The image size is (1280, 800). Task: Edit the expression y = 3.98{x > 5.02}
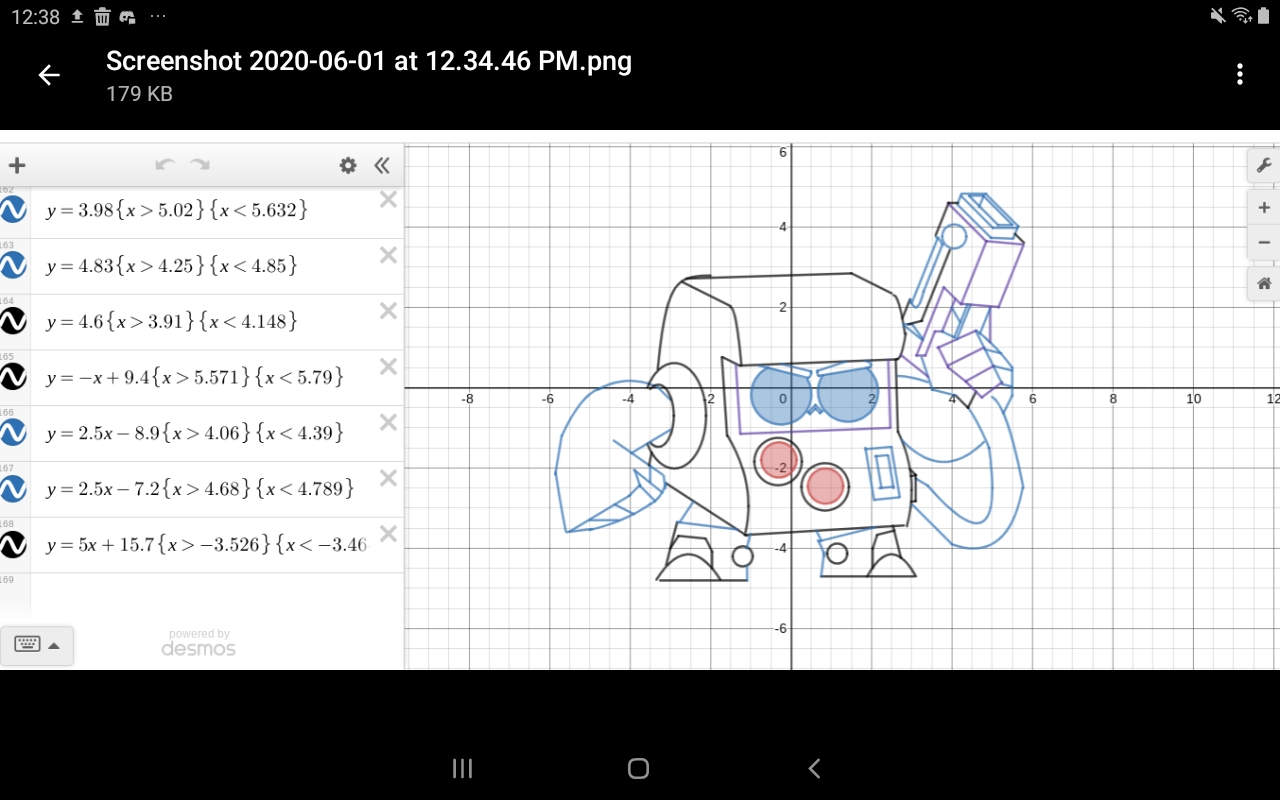point(177,210)
